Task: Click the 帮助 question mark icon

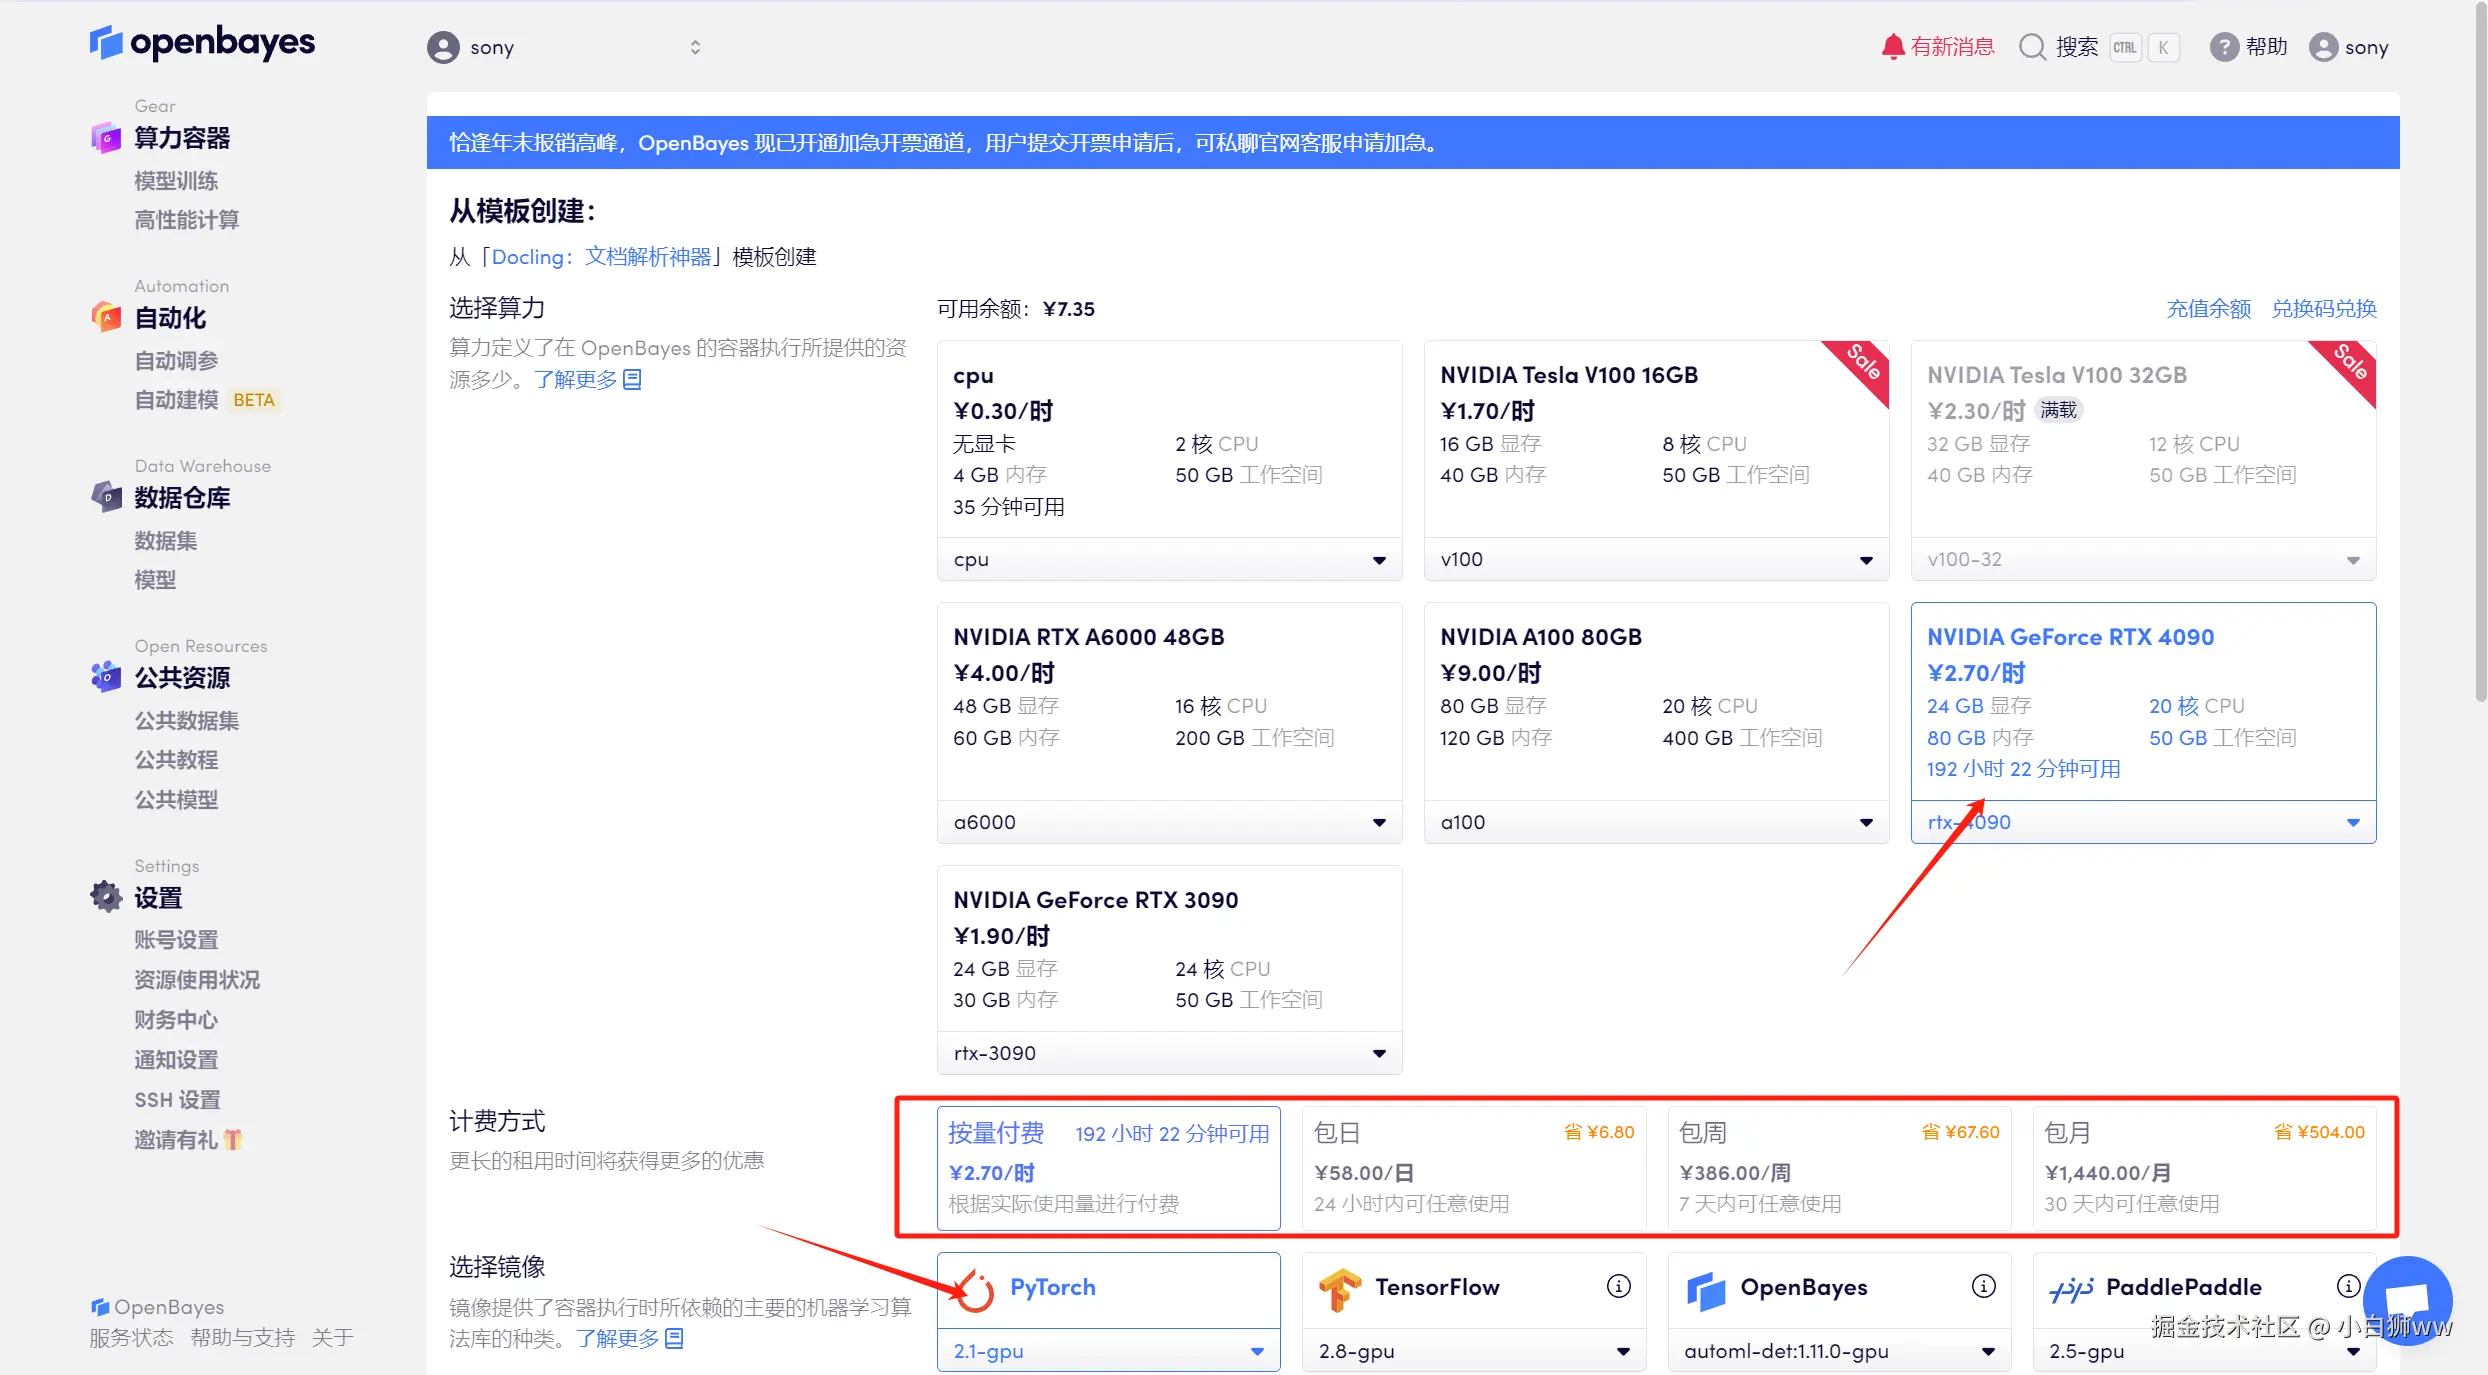Action: coord(2223,47)
